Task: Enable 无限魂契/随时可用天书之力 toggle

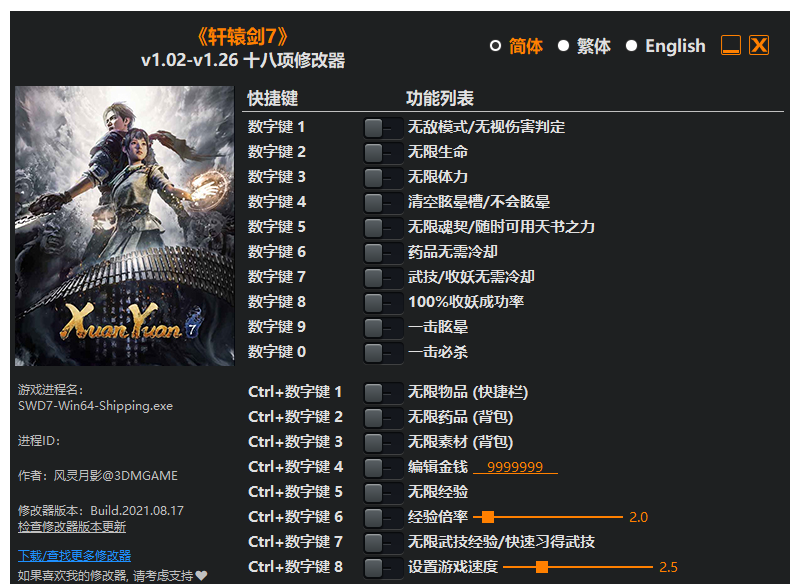Action: (x=383, y=227)
